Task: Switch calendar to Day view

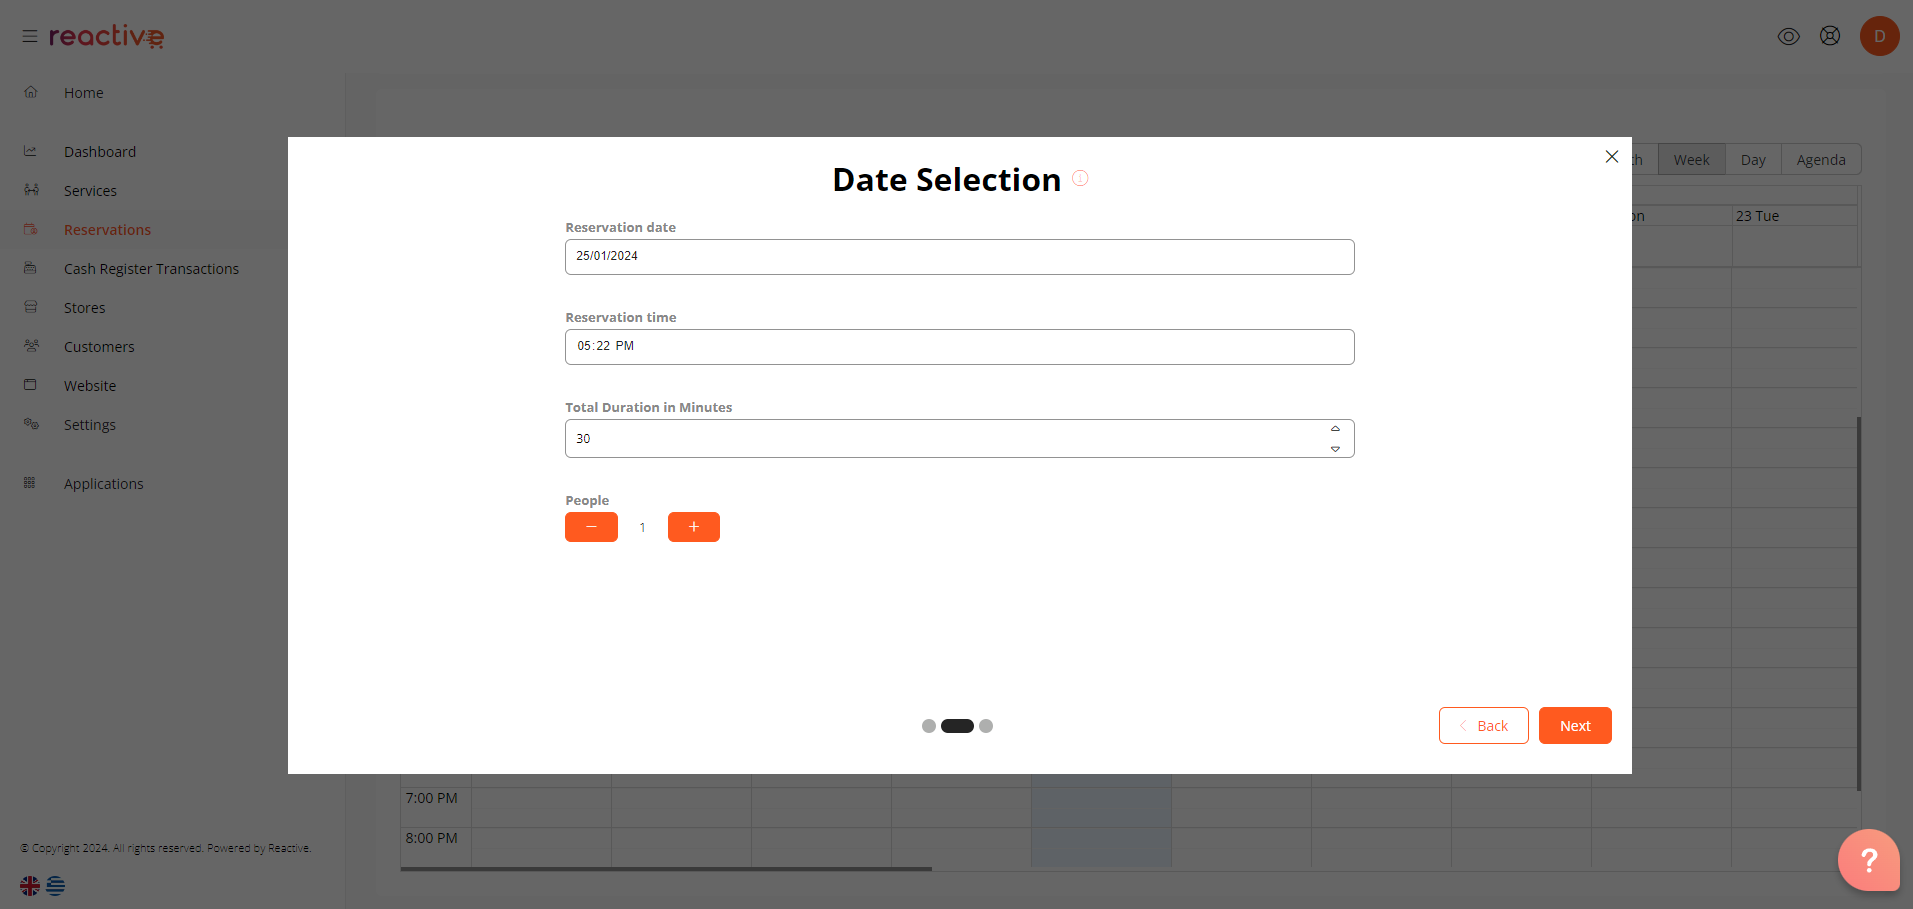Action: (1753, 160)
